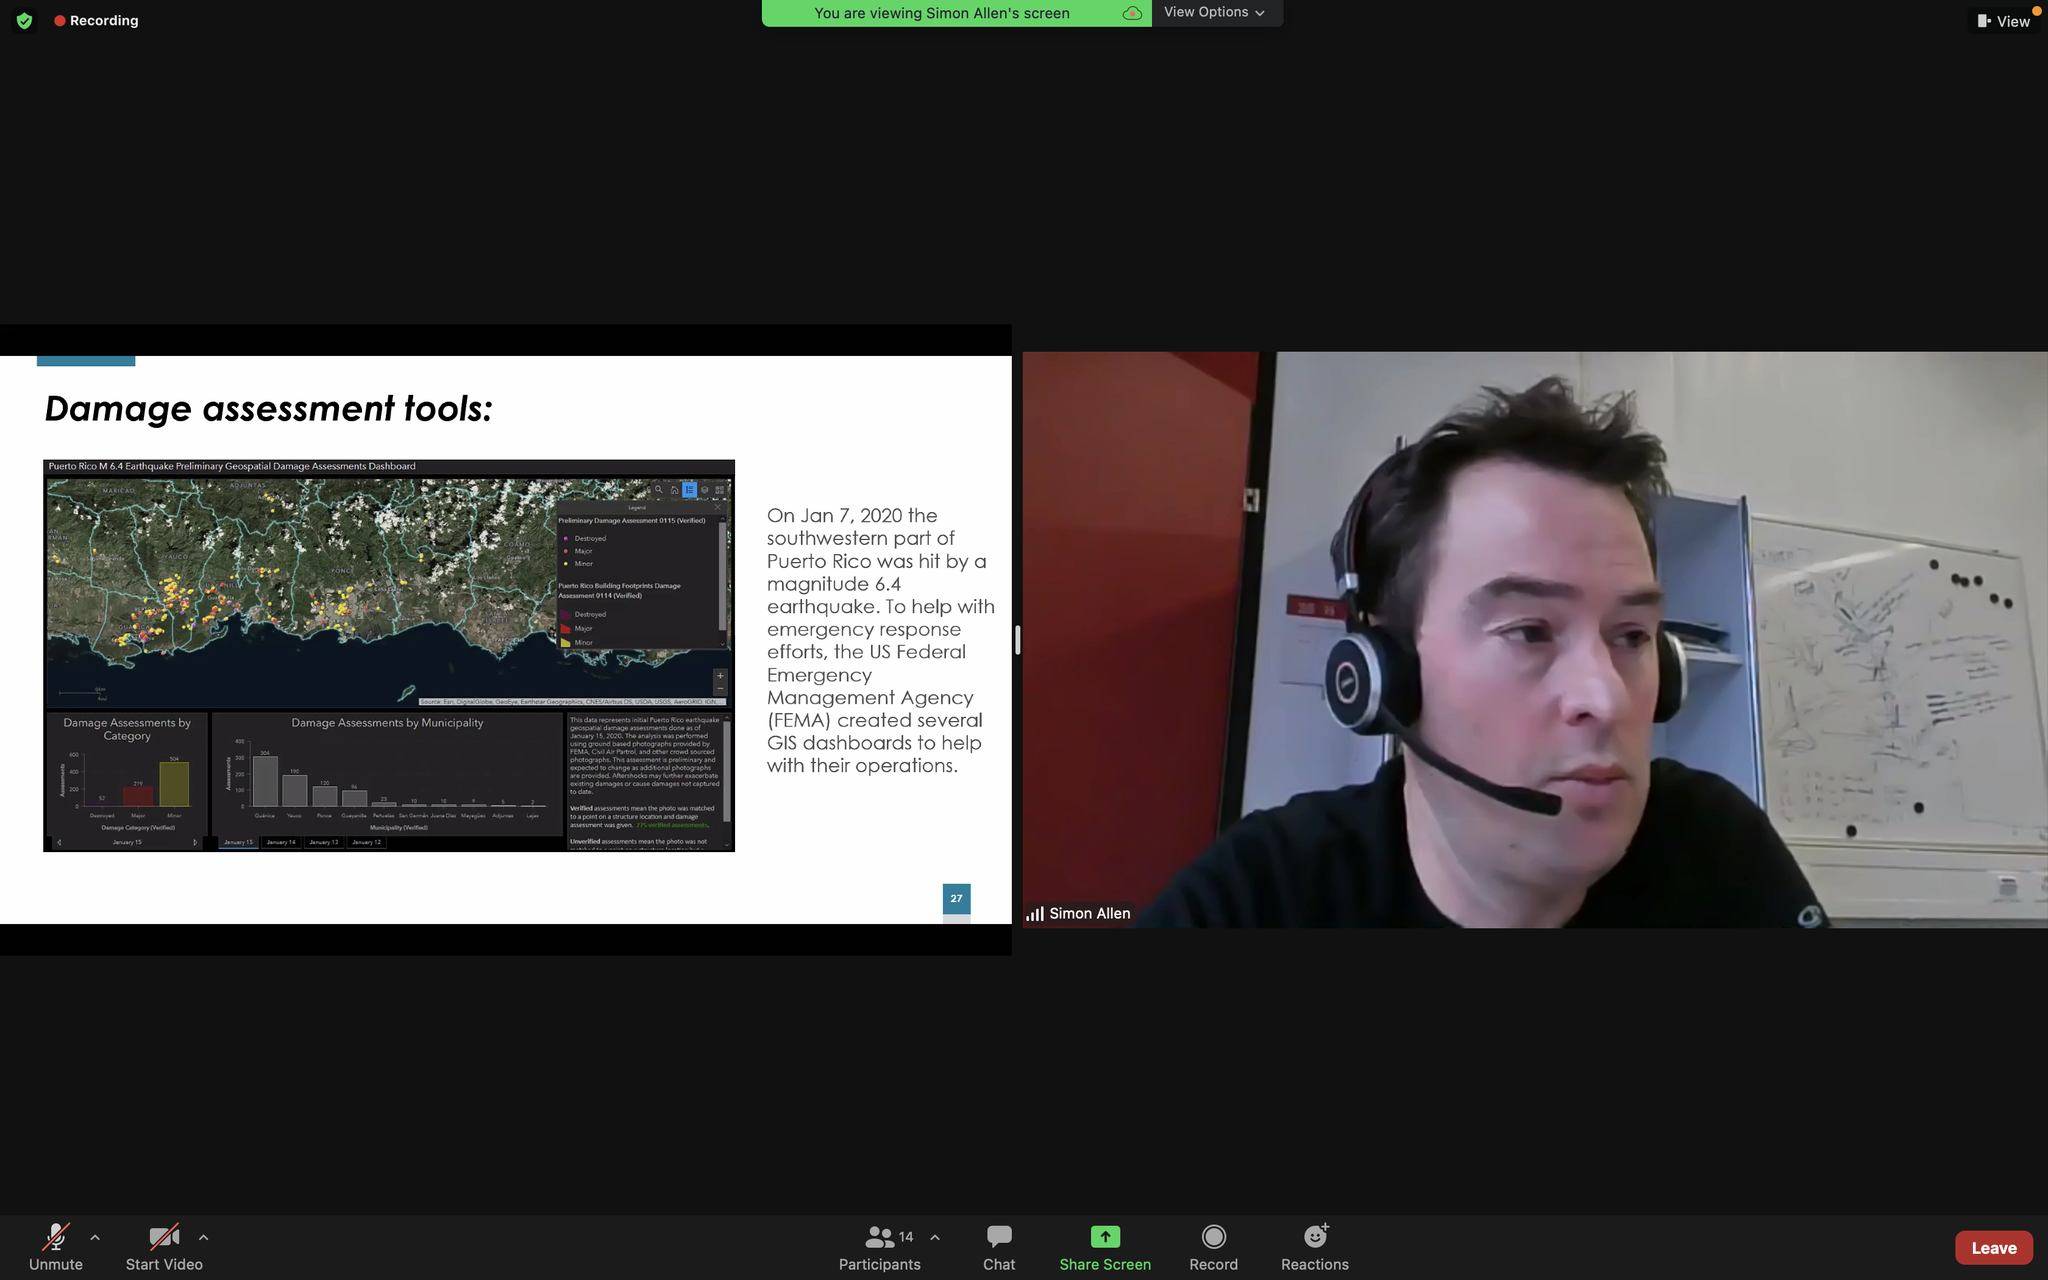Click the Unmute microphone icon

coord(55,1238)
